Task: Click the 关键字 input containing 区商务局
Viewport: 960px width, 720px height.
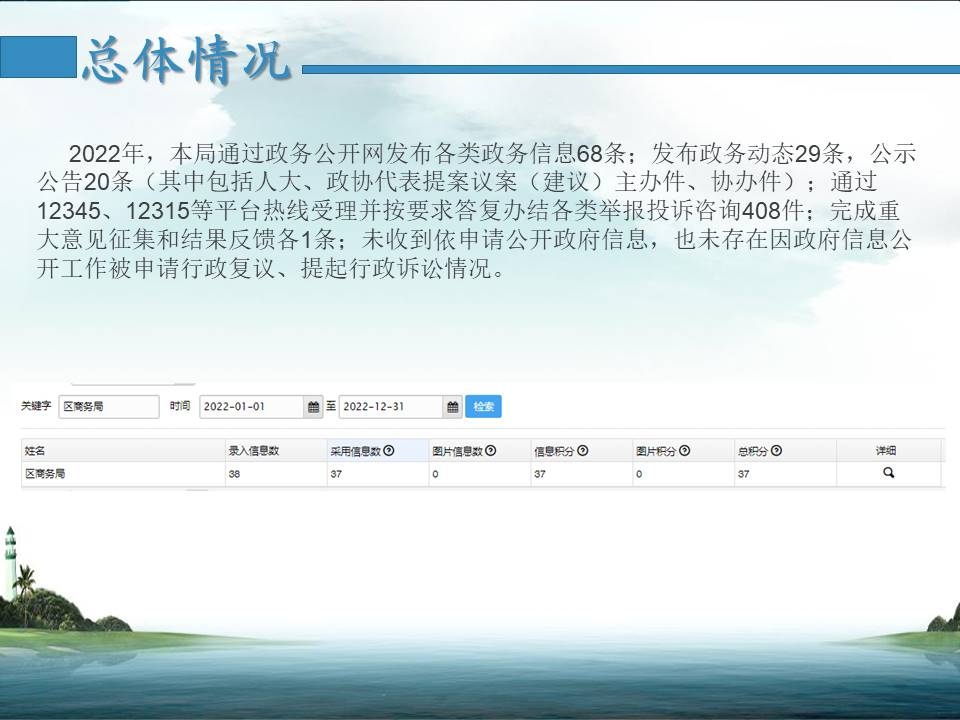Action: pos(108,407)
